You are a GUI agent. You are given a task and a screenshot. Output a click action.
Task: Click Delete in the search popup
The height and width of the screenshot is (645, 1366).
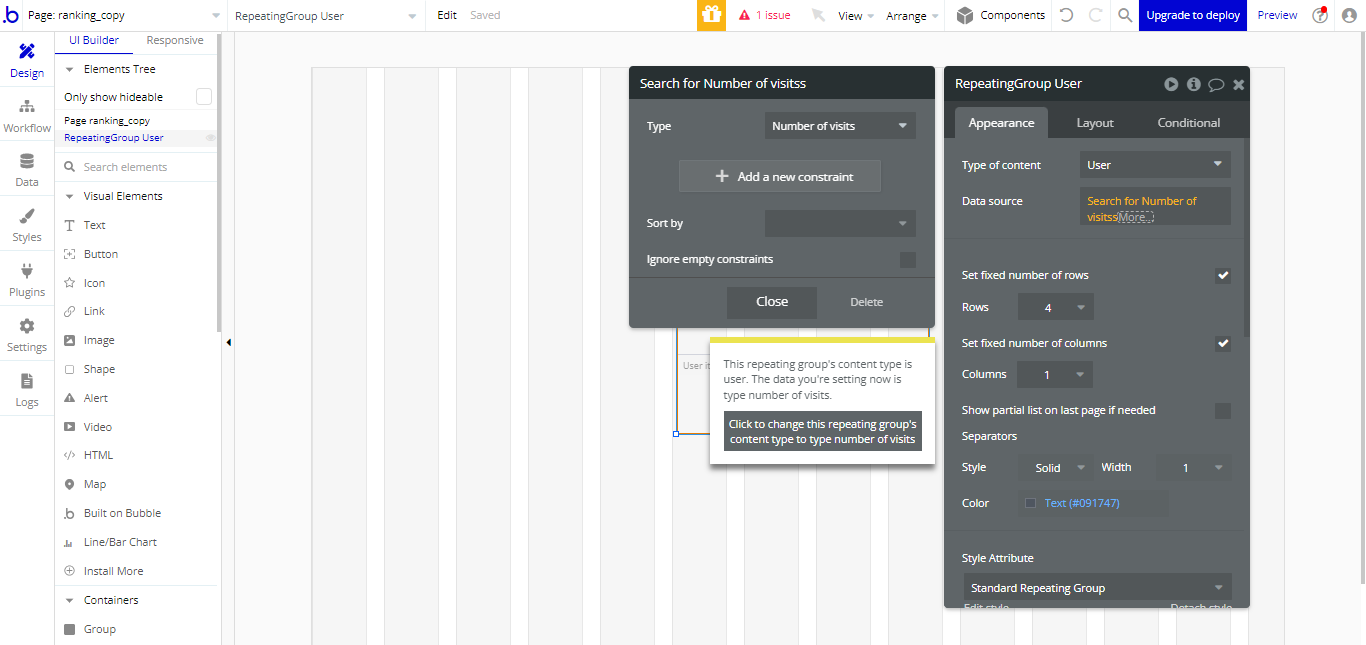(x=867, y=302)
